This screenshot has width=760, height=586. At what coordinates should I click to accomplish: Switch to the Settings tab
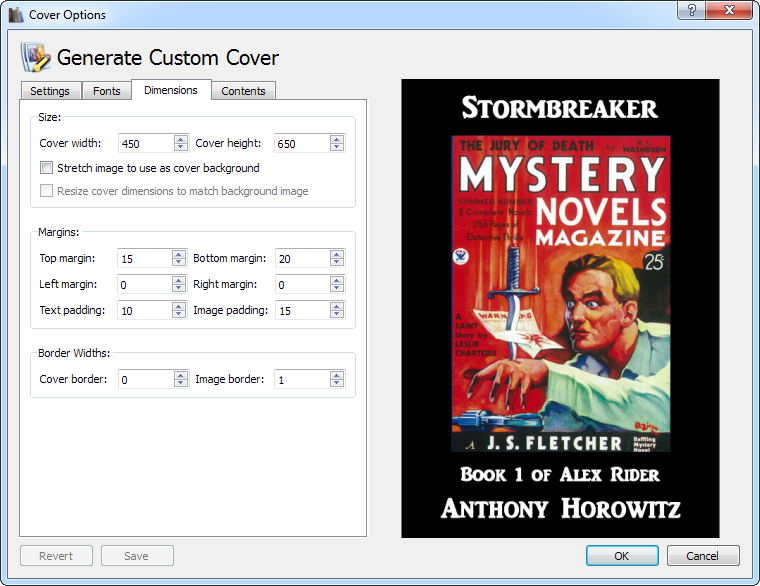(50, 91)
